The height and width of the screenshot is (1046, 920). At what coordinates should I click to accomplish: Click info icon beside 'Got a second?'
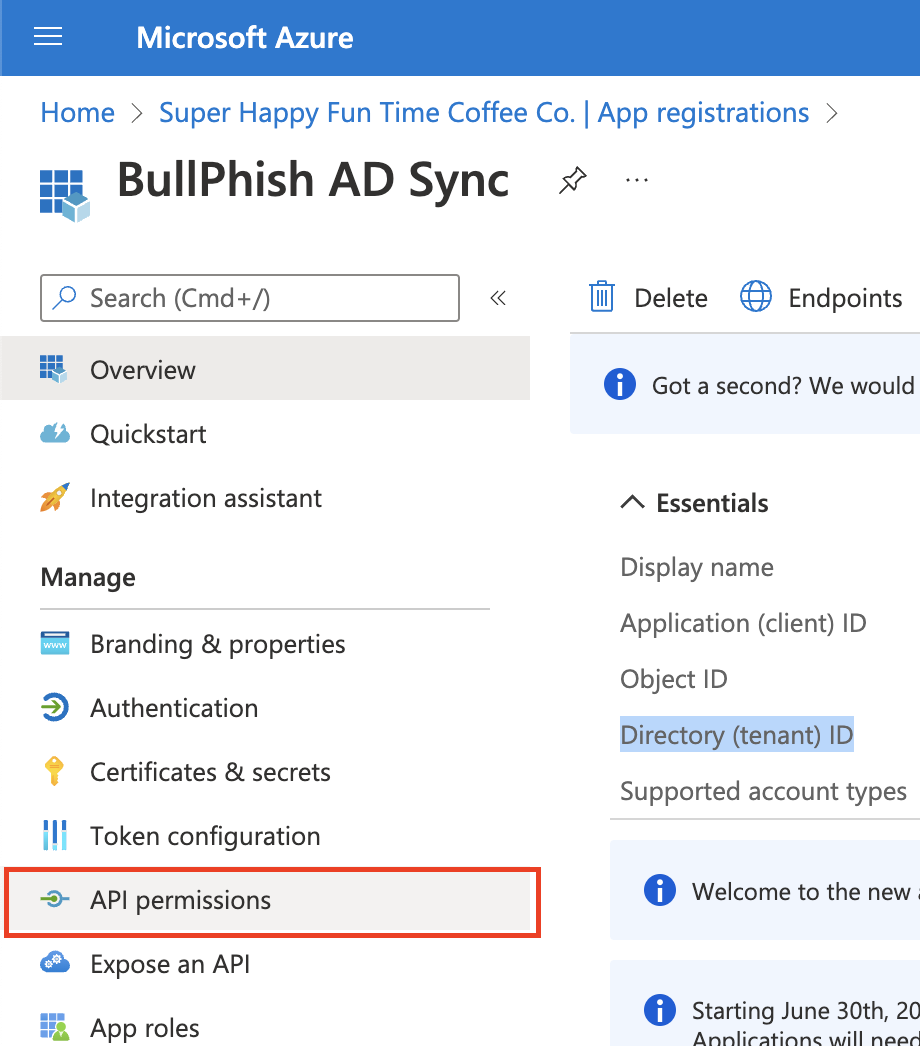(x=620, y=384)
